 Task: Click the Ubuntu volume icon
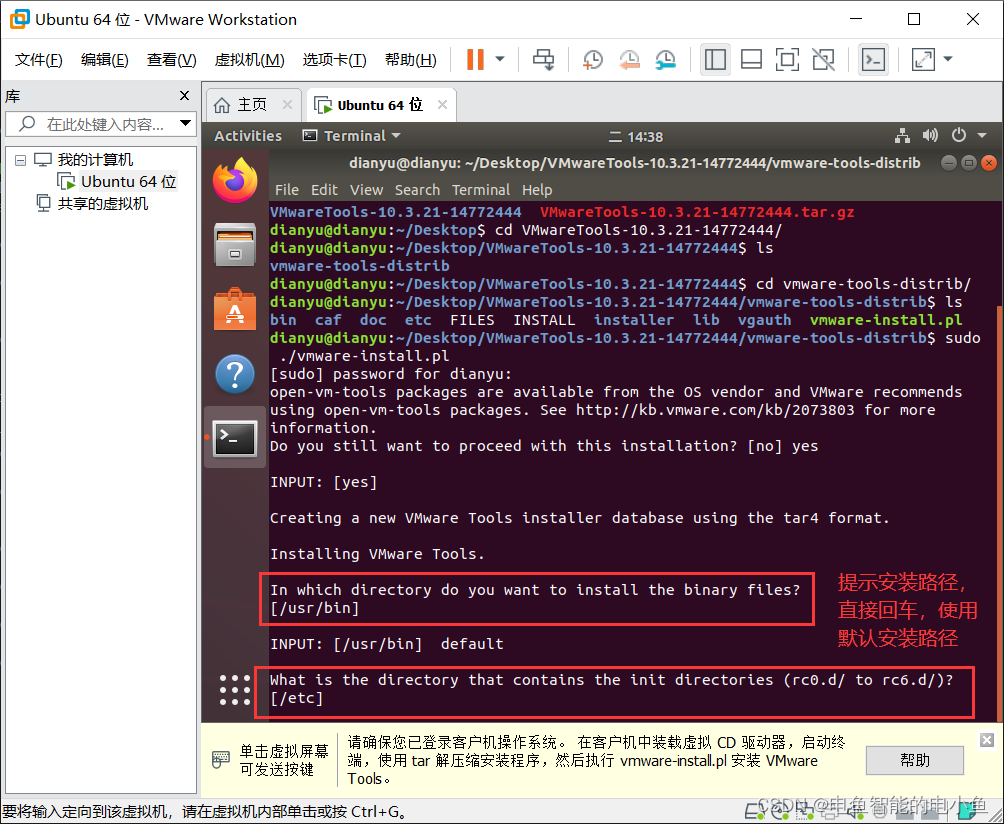(930, 136)
